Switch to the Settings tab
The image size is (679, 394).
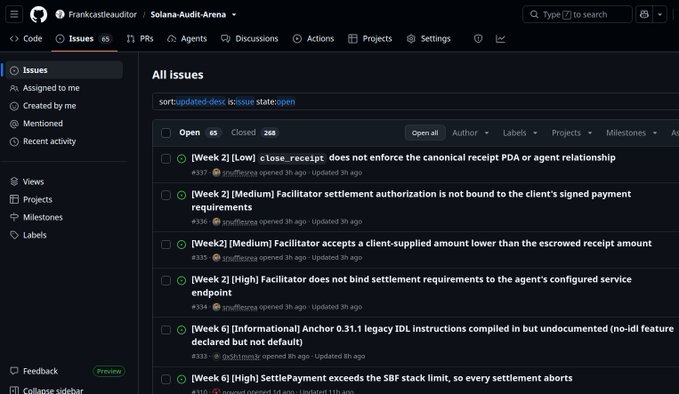click(x=429, y=39)
